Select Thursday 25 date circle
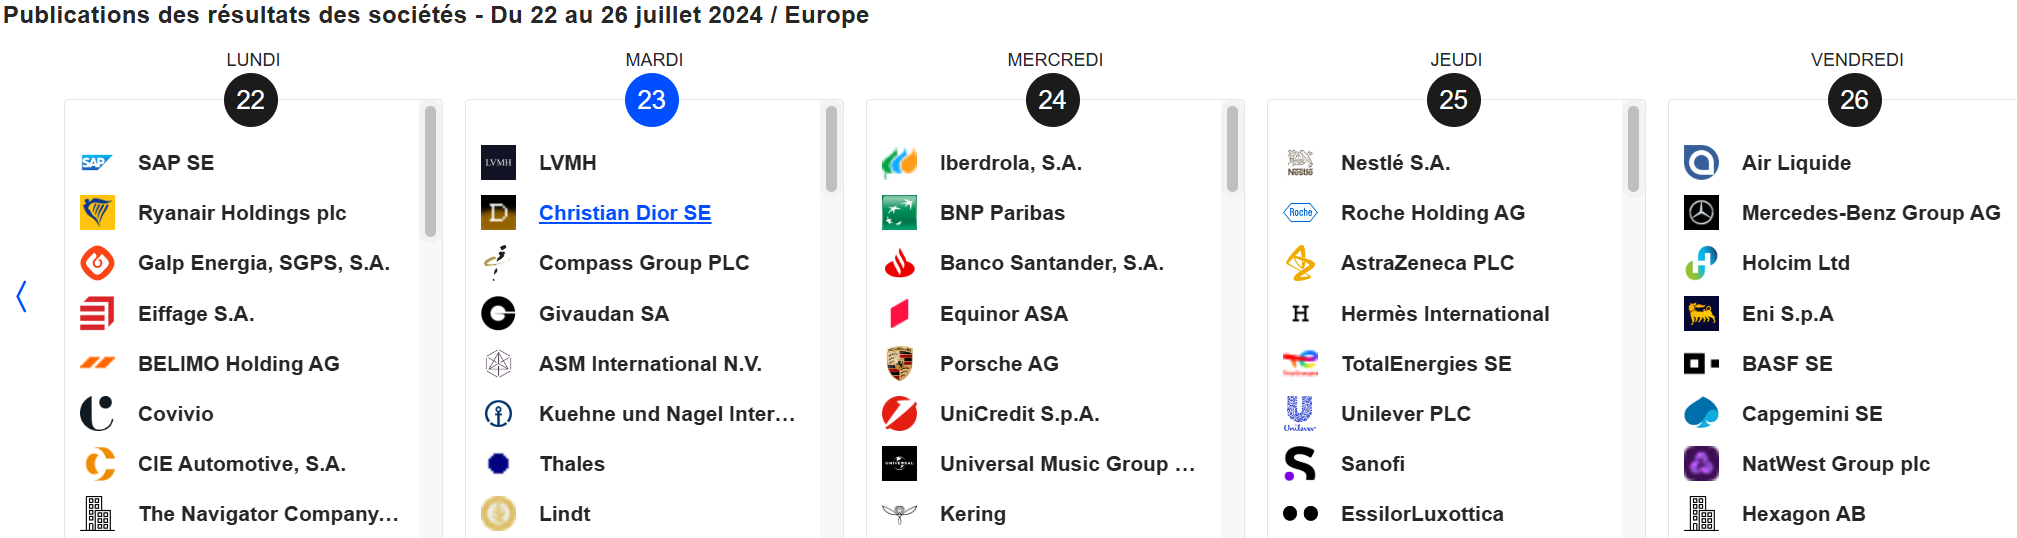2017x538 pixels. 1454,100
